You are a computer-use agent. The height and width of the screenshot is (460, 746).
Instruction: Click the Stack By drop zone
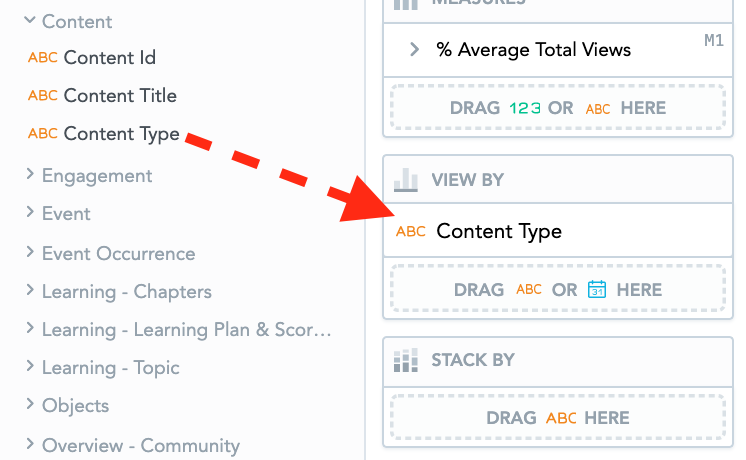558,418
